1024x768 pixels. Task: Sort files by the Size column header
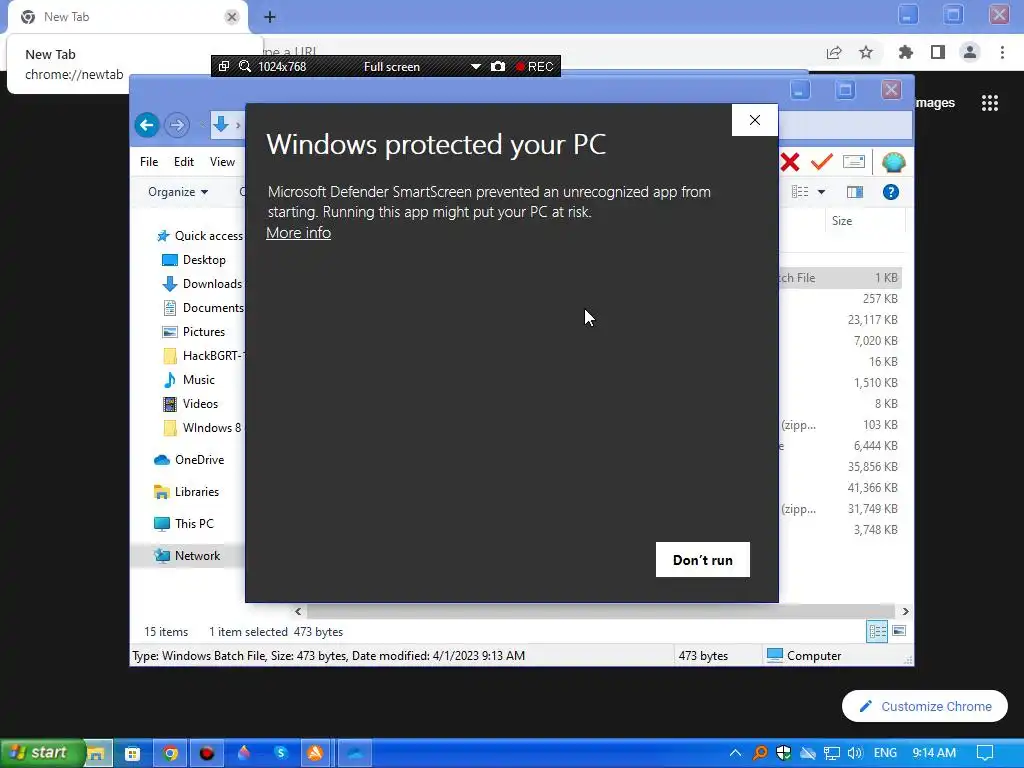842,221
